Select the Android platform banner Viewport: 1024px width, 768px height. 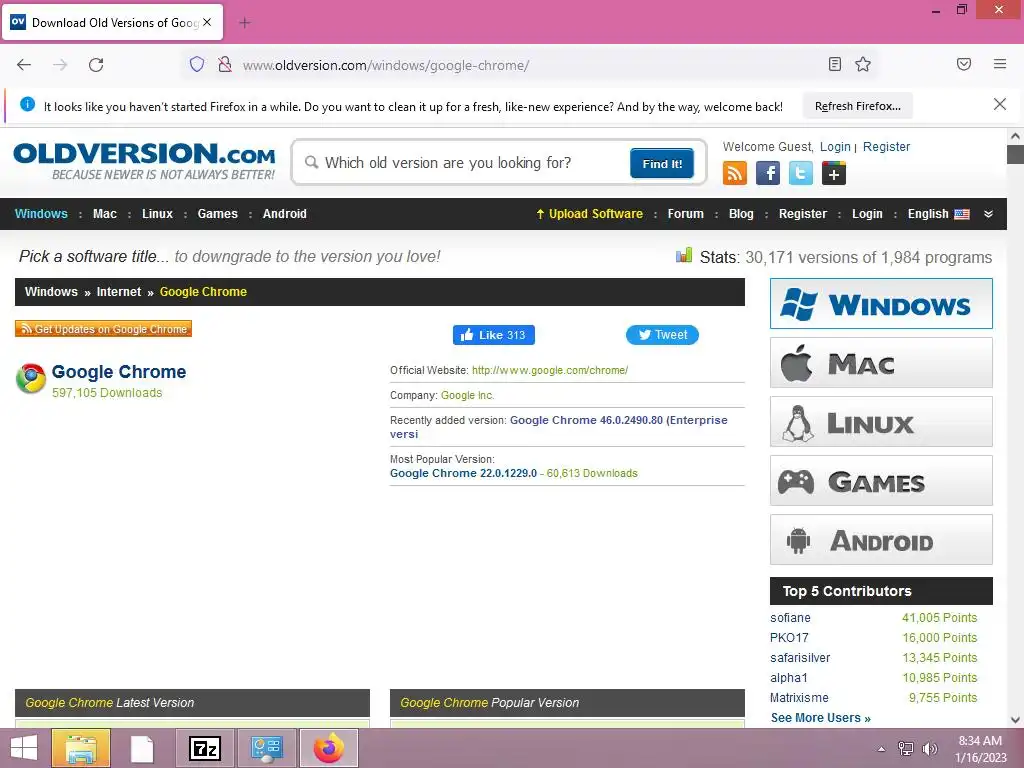click(x=881, y=539)
